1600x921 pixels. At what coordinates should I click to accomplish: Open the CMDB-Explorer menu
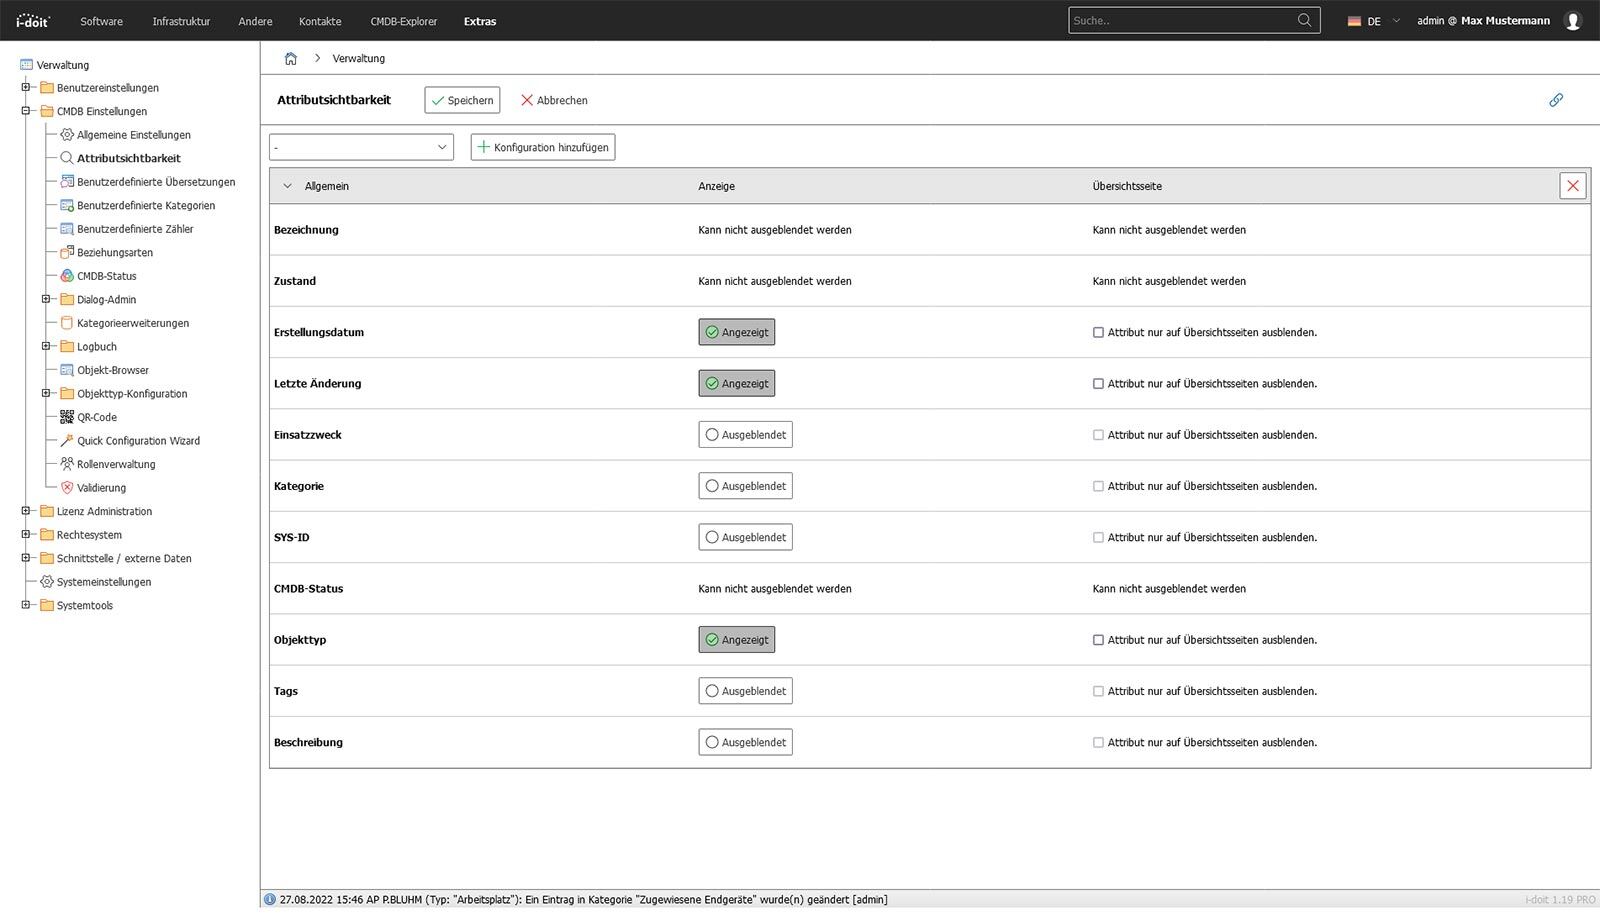tap(403, 21)
